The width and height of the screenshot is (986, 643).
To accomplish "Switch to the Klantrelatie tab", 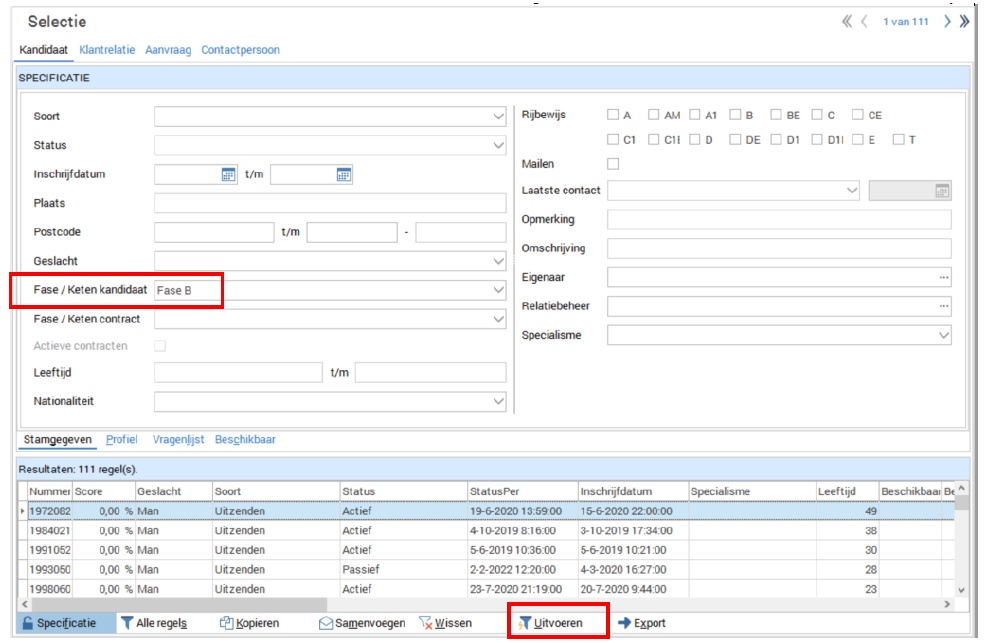I will coord(107,50).
